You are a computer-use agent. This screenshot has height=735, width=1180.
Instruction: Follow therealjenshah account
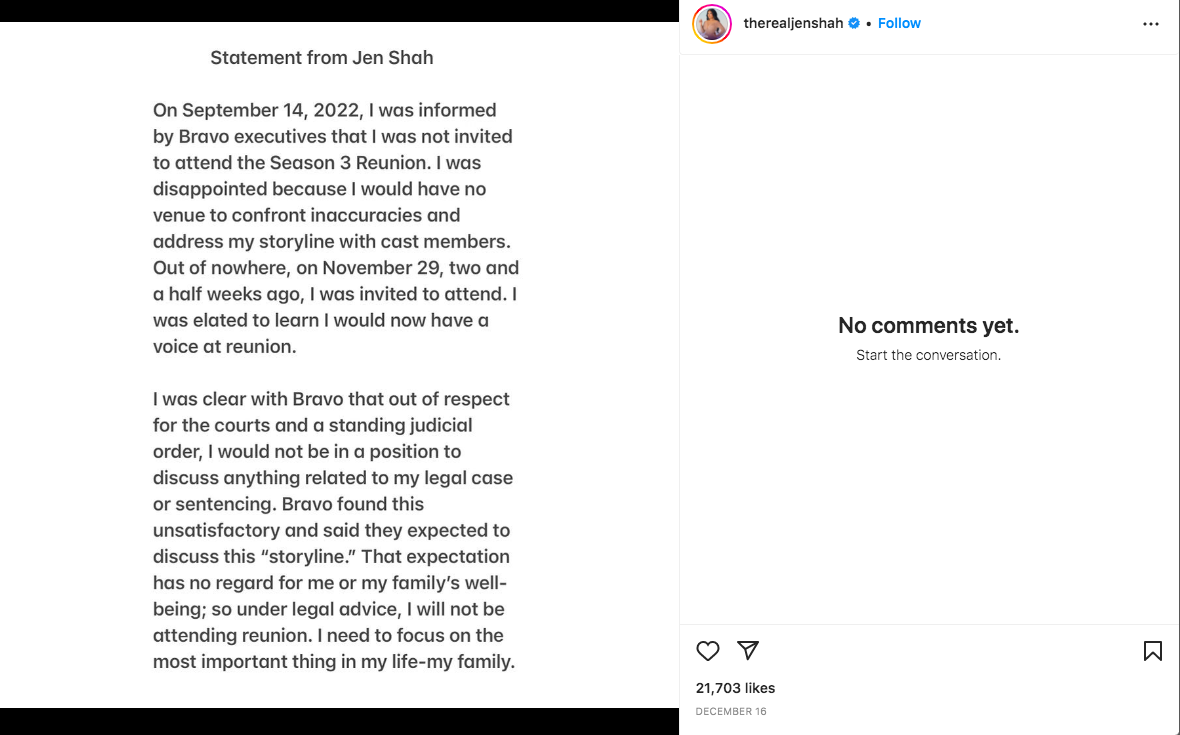pyautogui.click(x=899, y=23)
